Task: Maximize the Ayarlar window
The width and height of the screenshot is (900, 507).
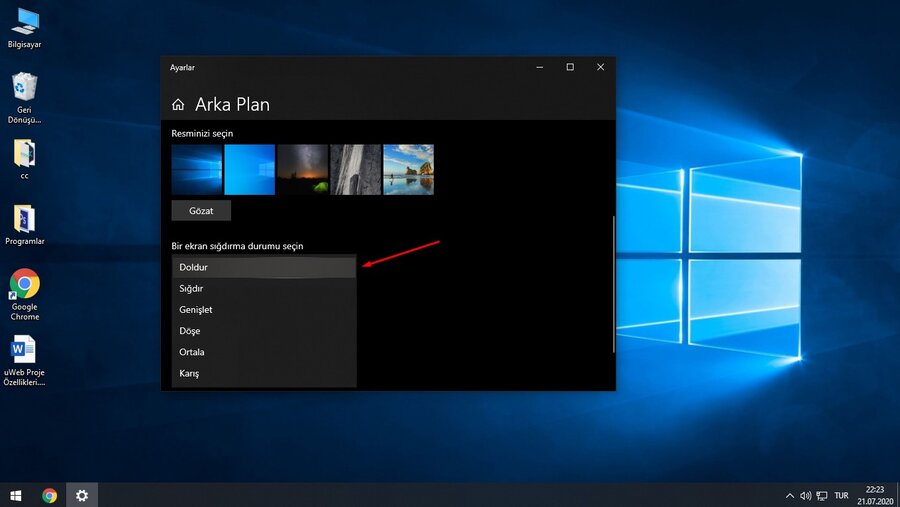Action: point(570,67)
